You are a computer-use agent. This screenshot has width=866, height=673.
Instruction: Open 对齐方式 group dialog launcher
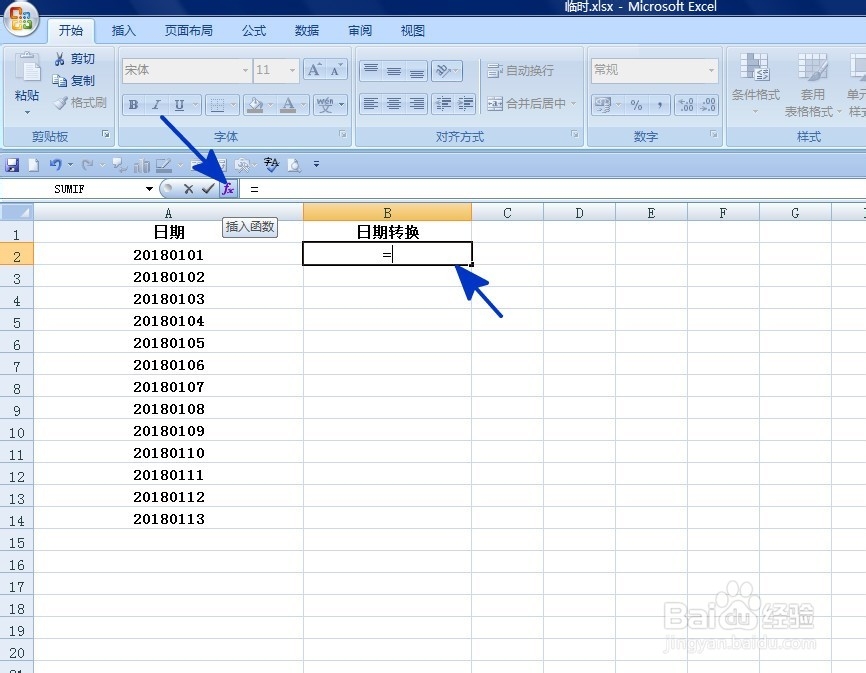tap(575, 134)
